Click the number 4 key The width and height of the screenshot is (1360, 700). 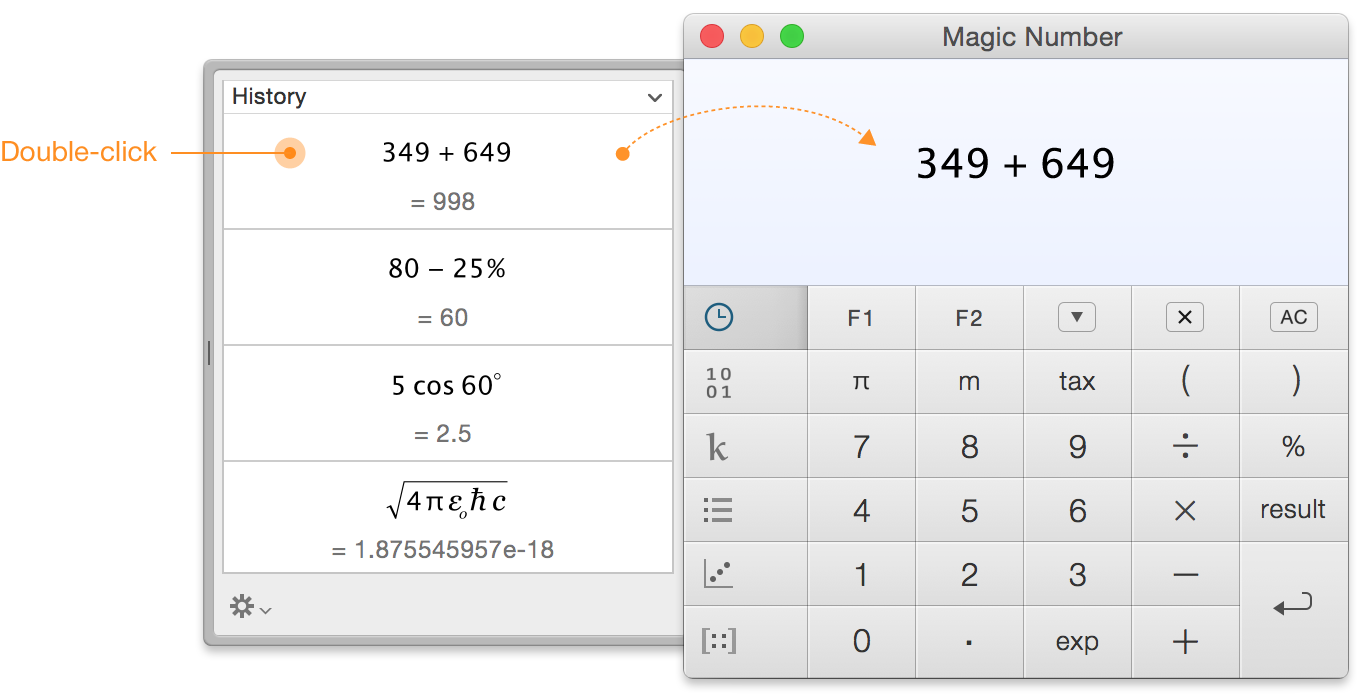point(861,510)
